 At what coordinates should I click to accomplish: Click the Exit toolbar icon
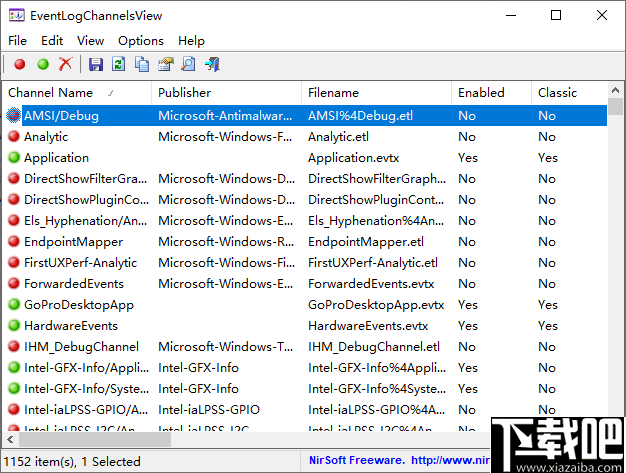[212, 64]
